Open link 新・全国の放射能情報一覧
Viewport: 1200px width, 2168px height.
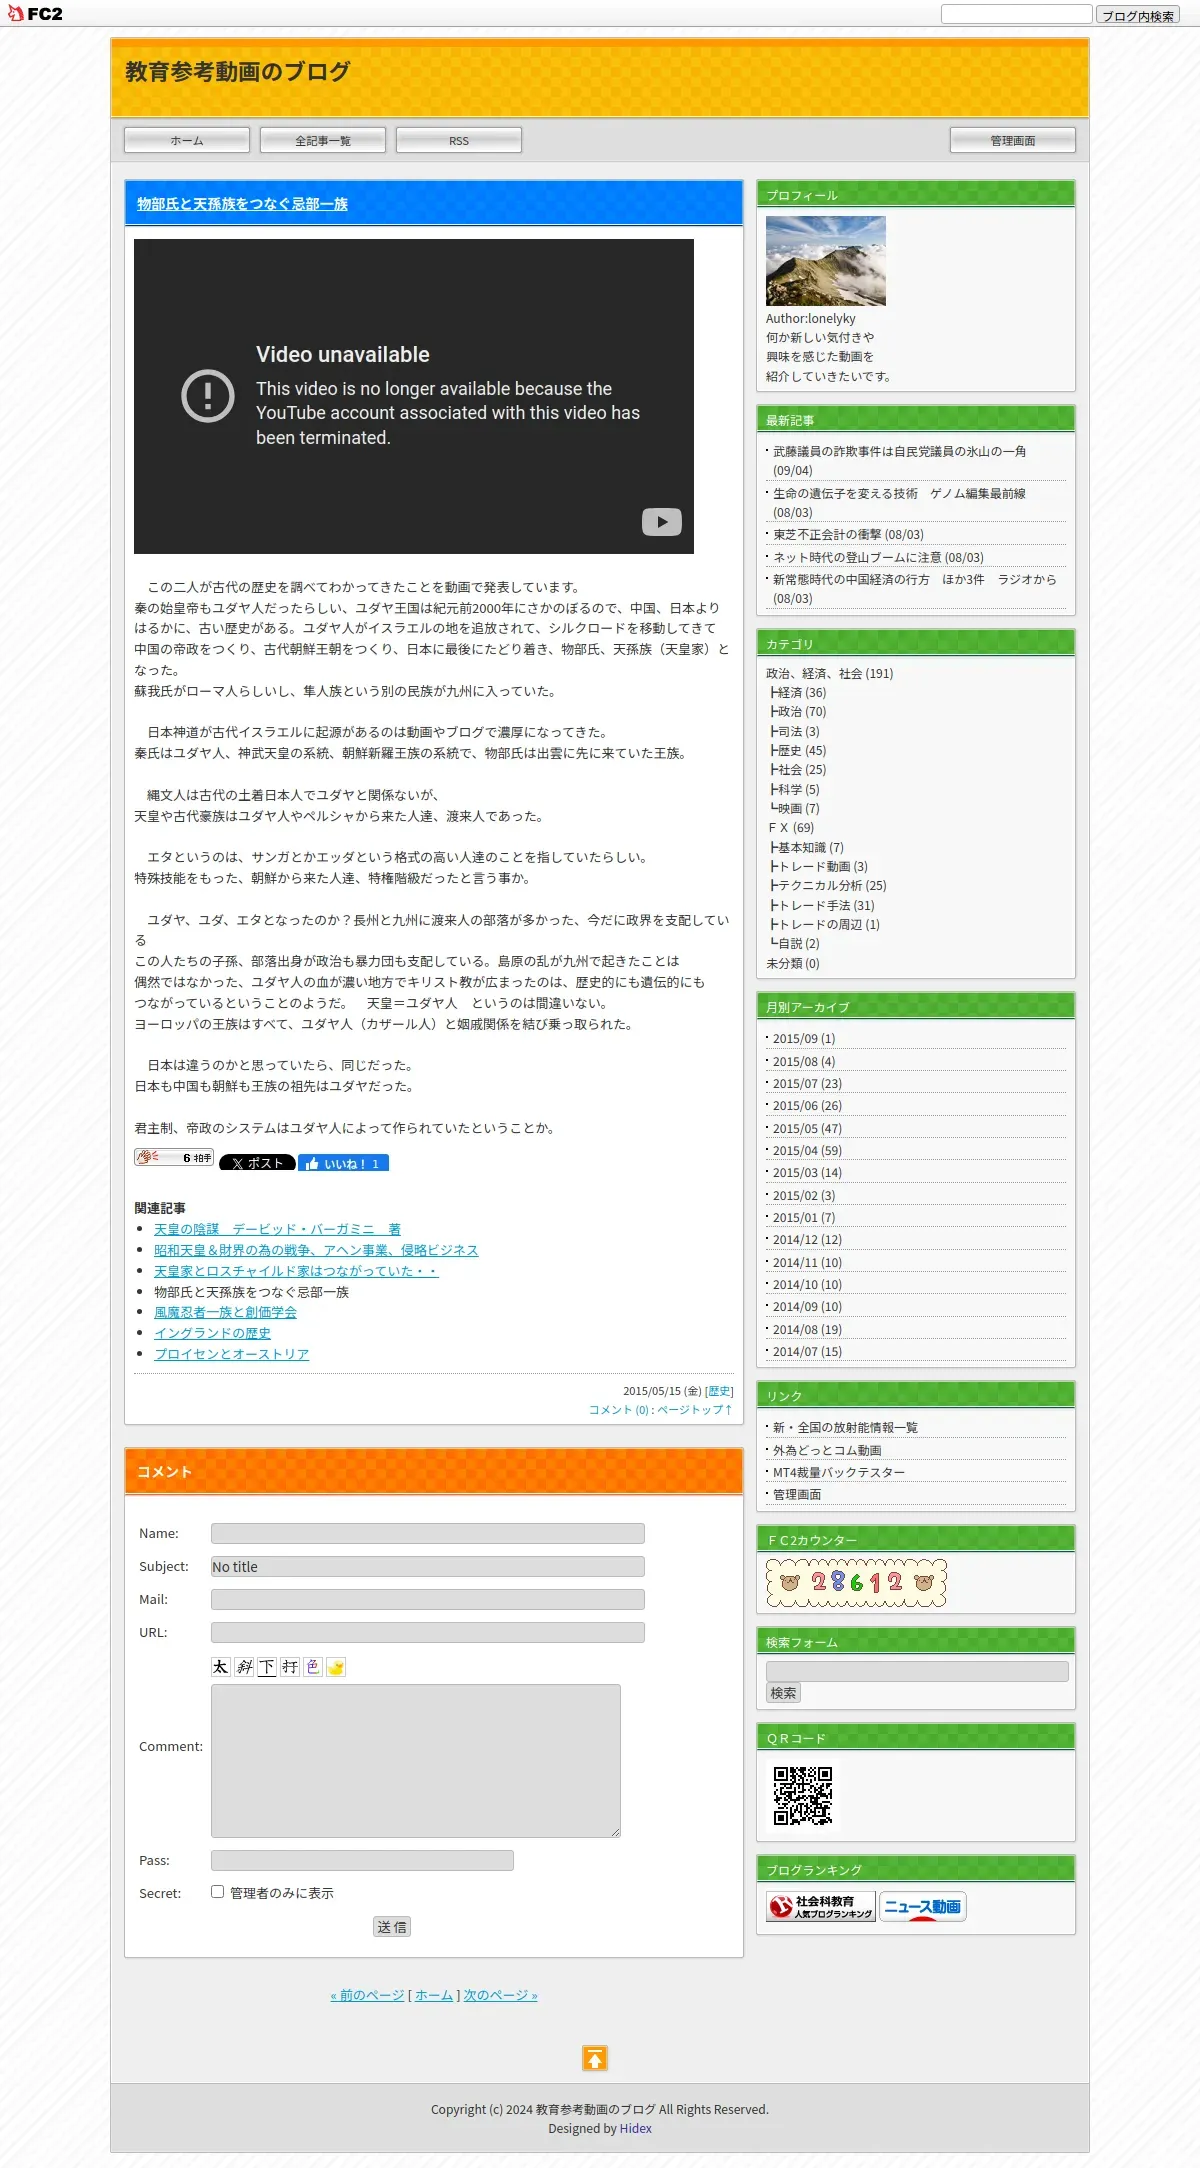[845, 1427]
